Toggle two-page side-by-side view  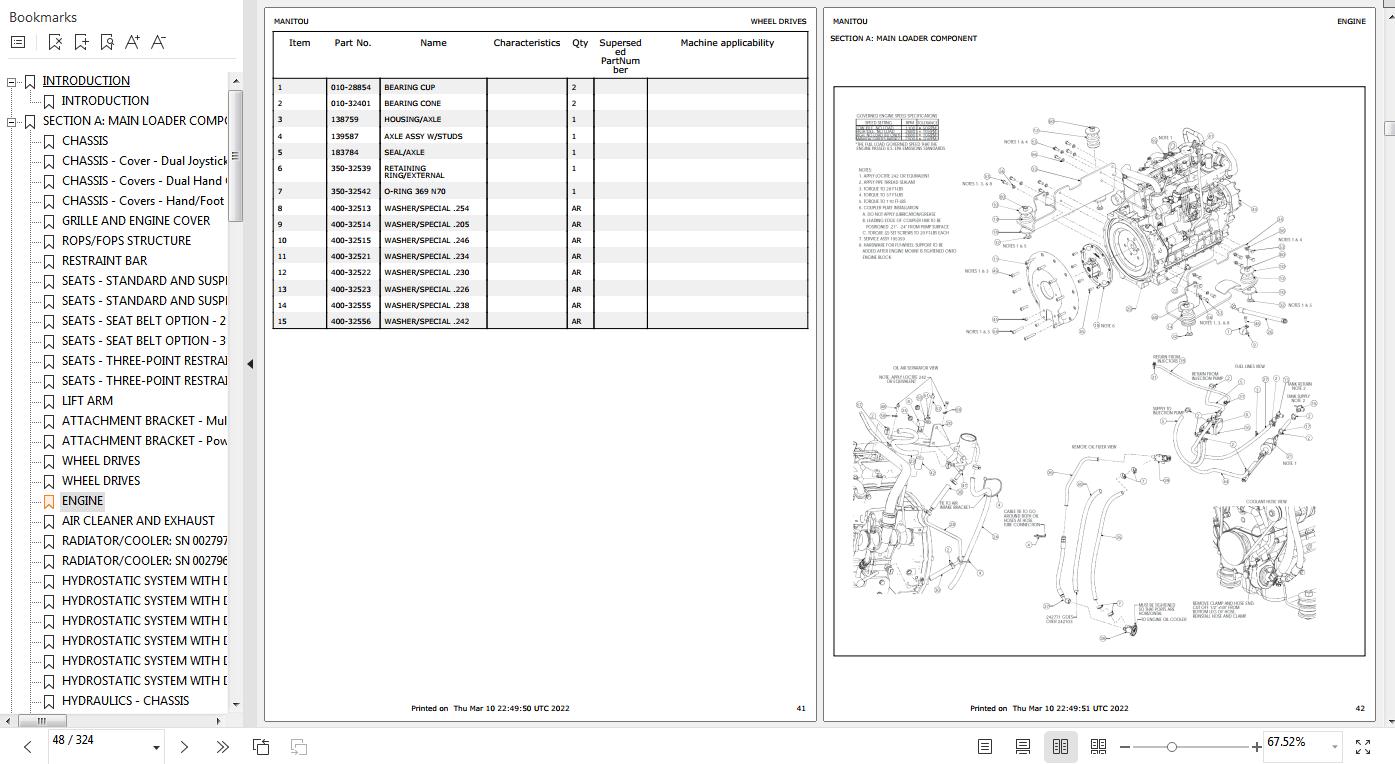point(1060,746)
